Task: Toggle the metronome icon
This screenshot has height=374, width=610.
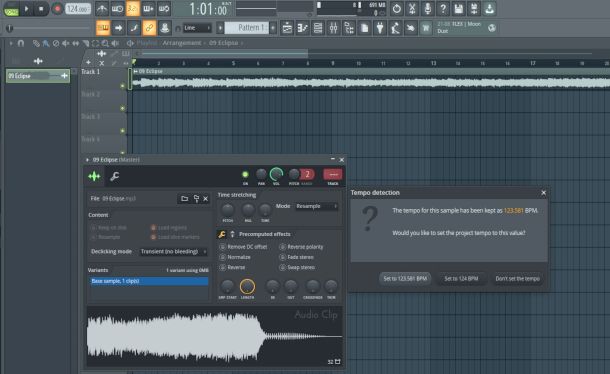Action: (x=102, y=9)
